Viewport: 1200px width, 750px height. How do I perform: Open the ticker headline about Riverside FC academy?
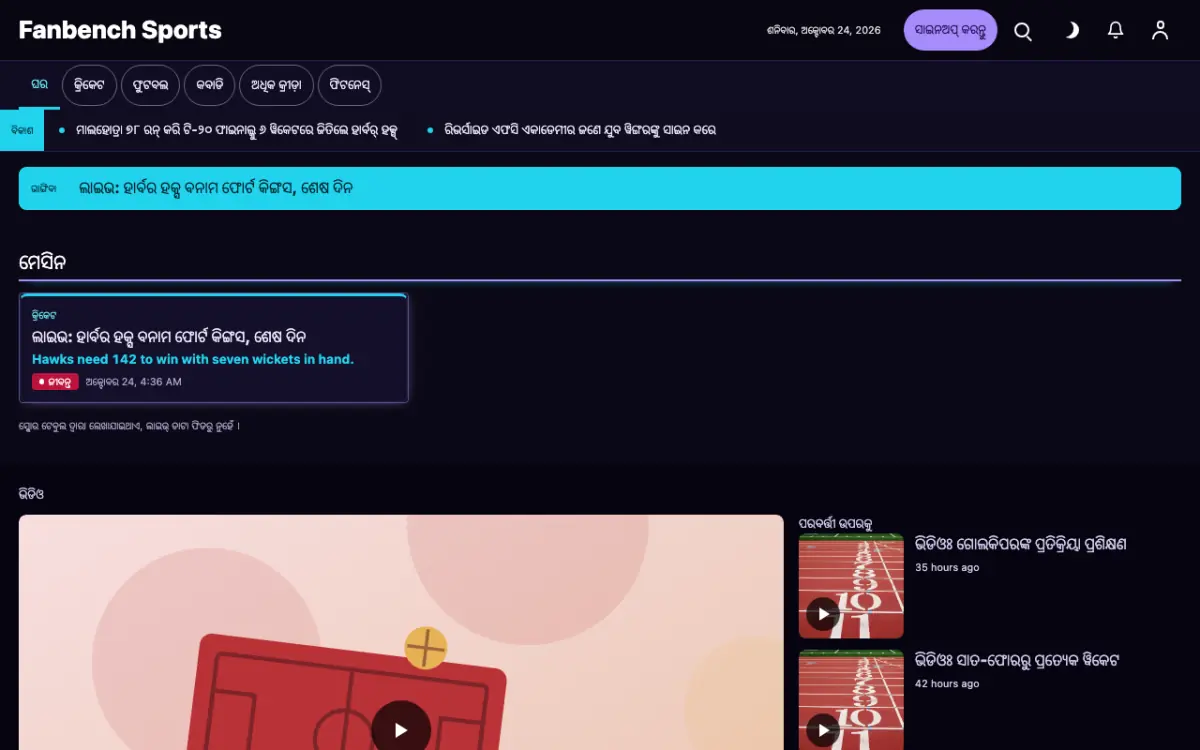pyautogui.click(x=580, y=130)
